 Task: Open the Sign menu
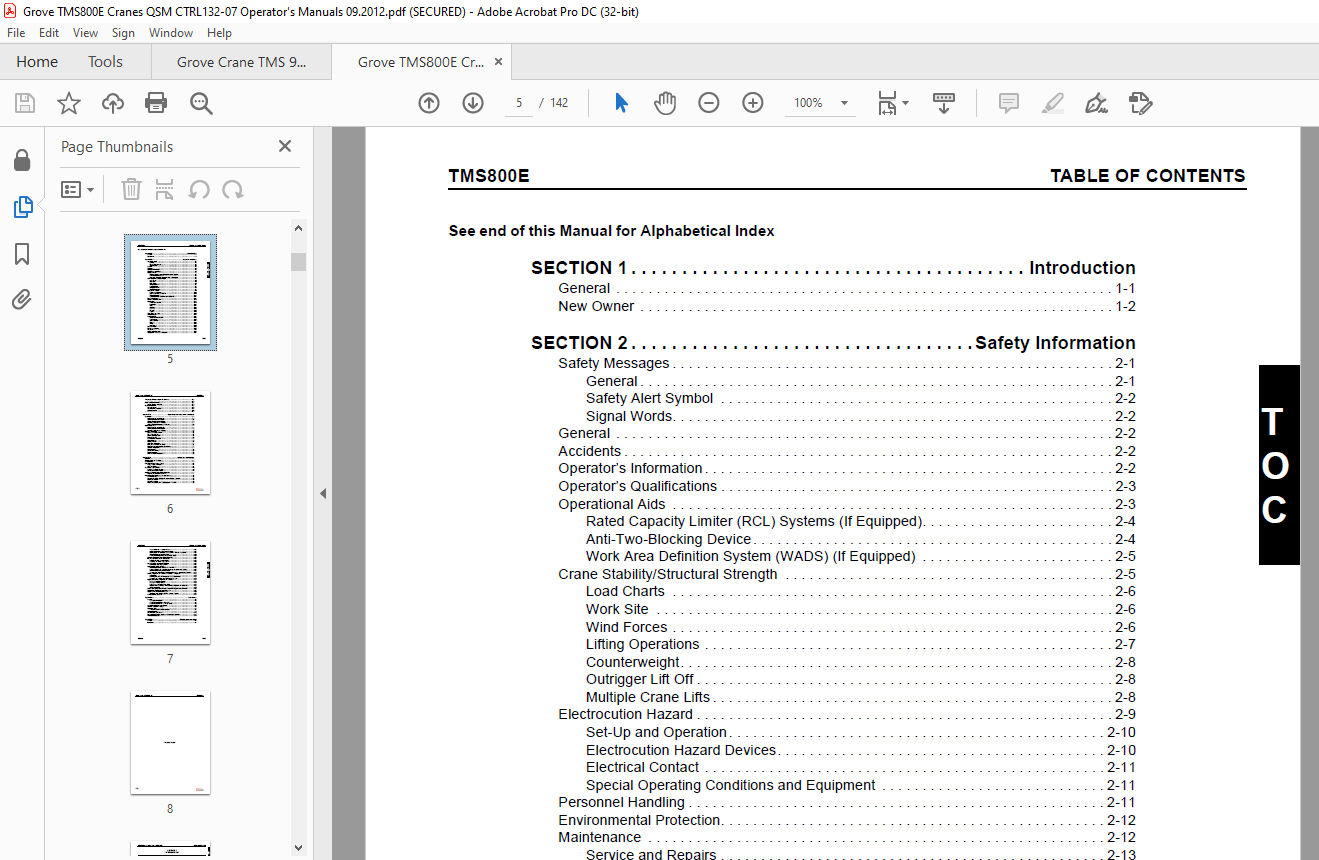123,33
